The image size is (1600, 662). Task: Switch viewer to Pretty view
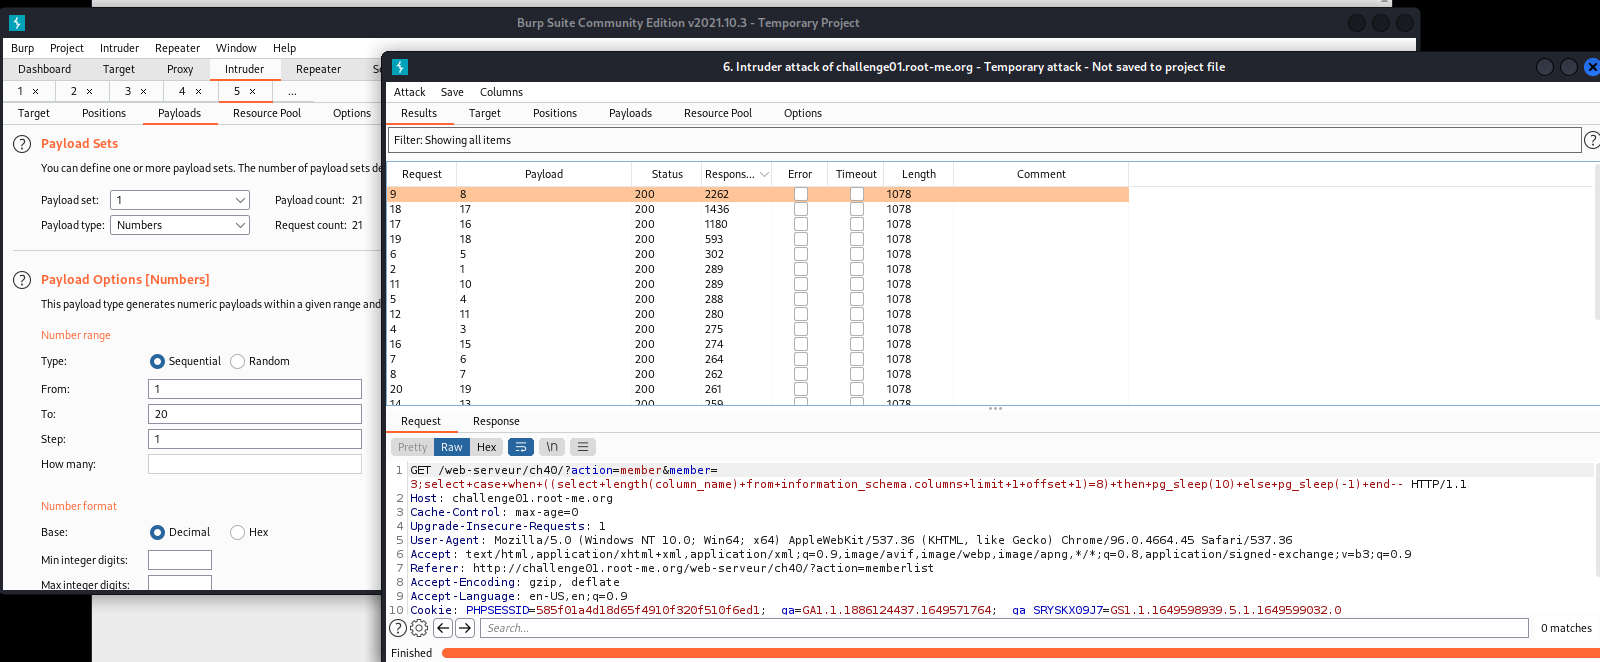tap(412, 447)
